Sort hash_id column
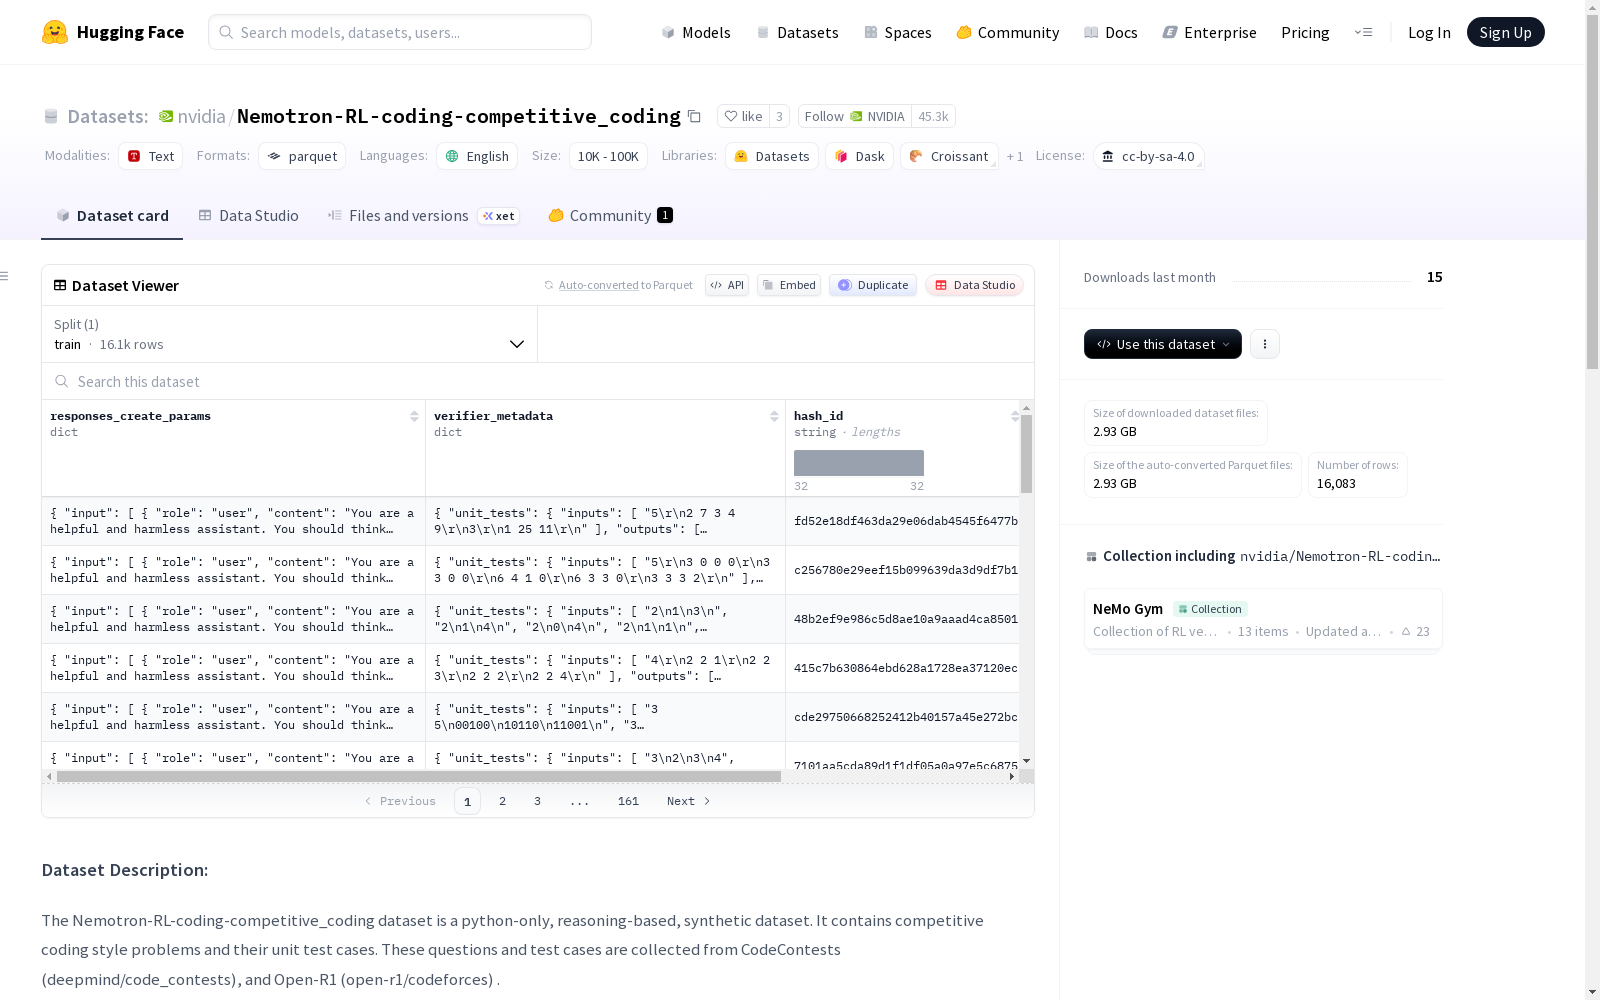The height and width of the screenshot is (1000, 1600). point(1014,416)
